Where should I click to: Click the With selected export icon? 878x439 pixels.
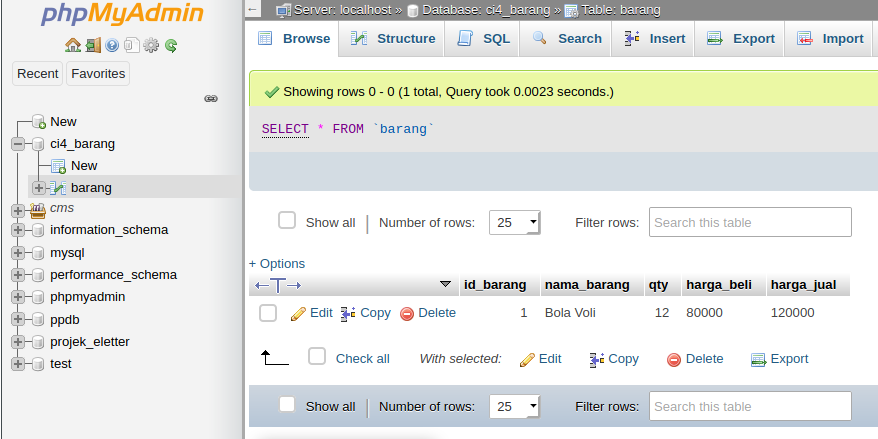click(x=758, y=359)
